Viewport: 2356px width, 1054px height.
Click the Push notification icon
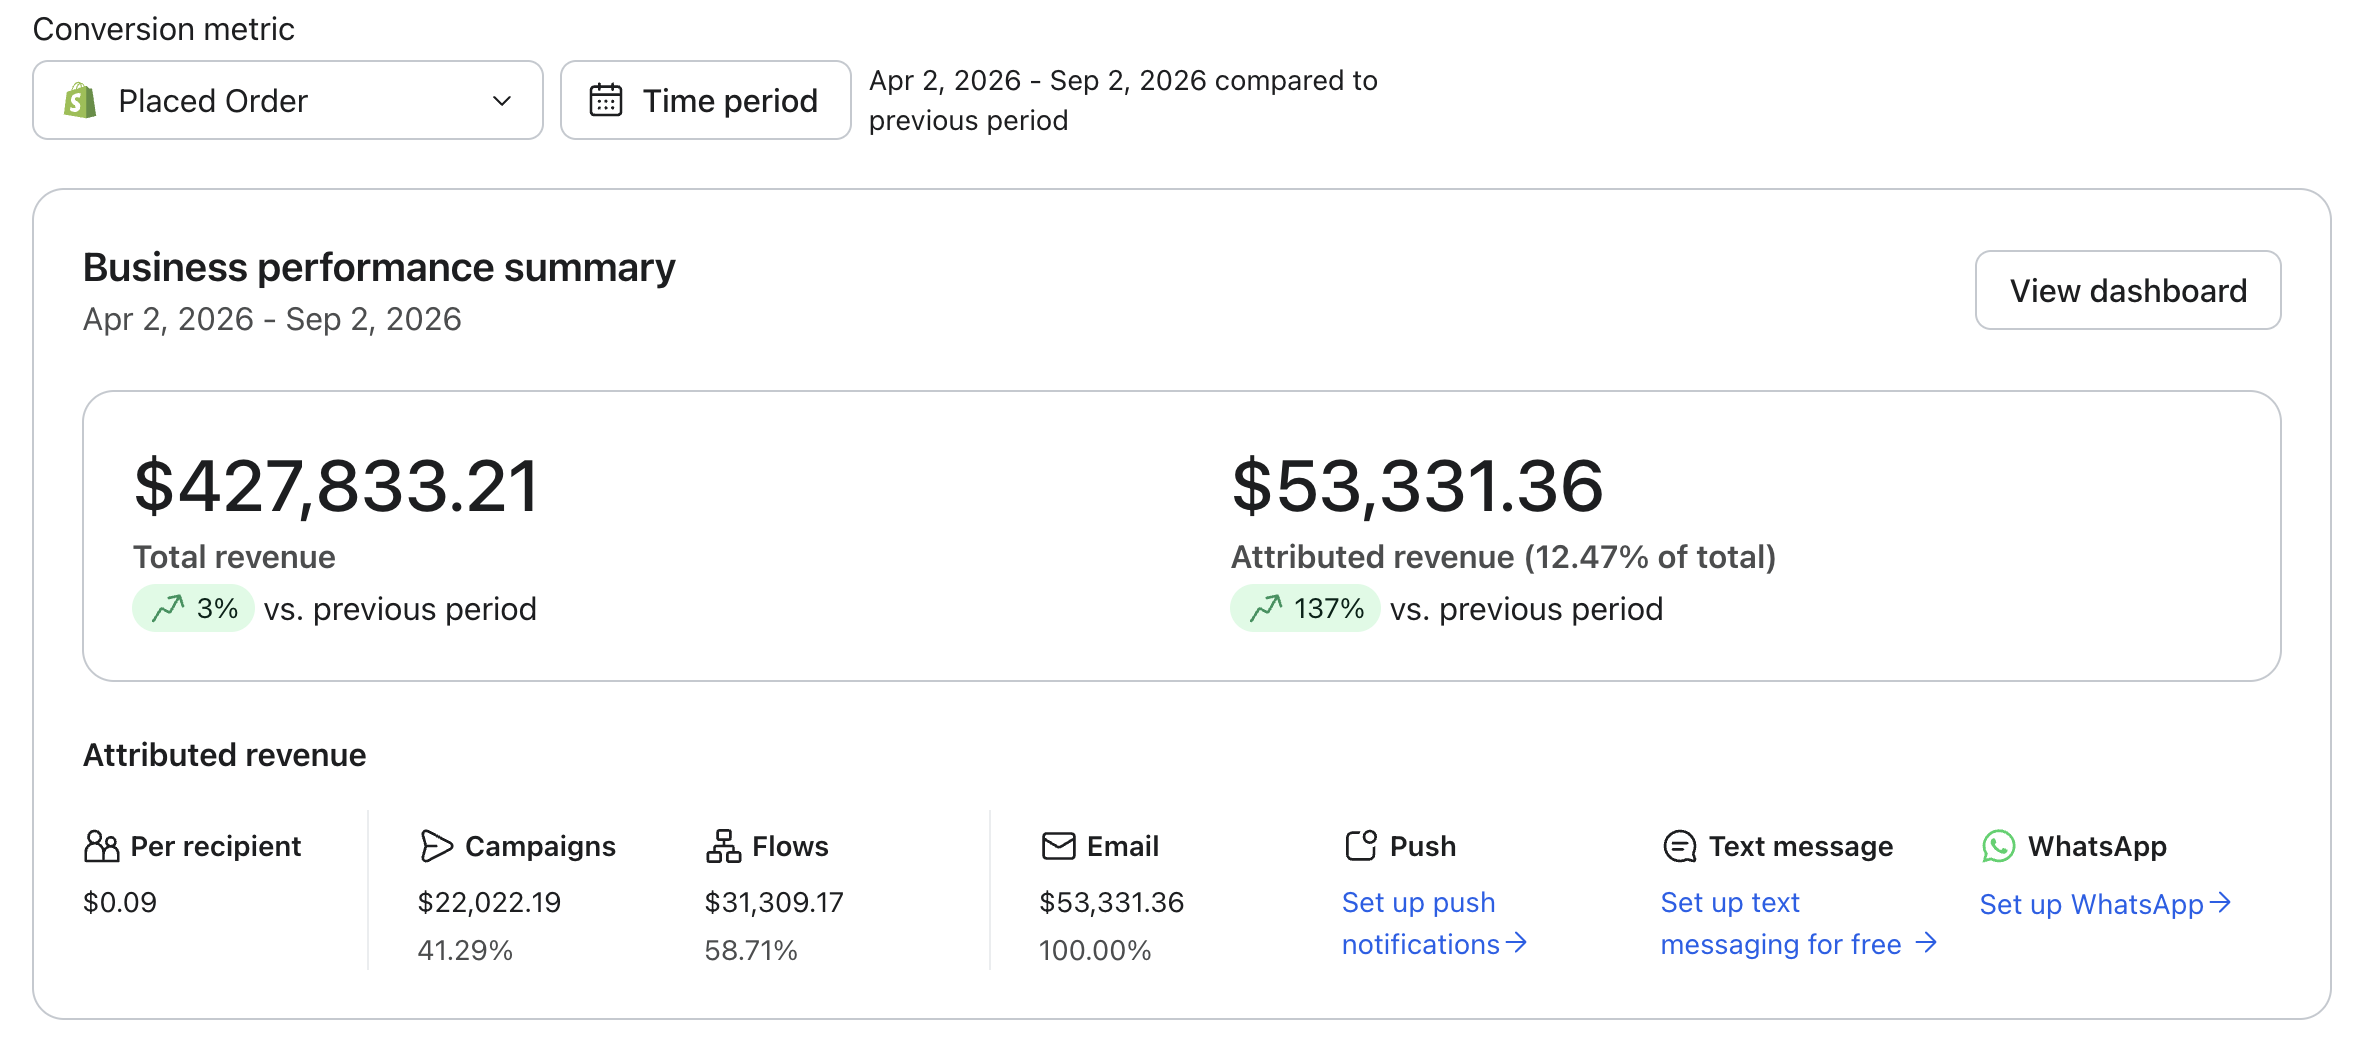pyautogui.click(x=1361, y=846)
